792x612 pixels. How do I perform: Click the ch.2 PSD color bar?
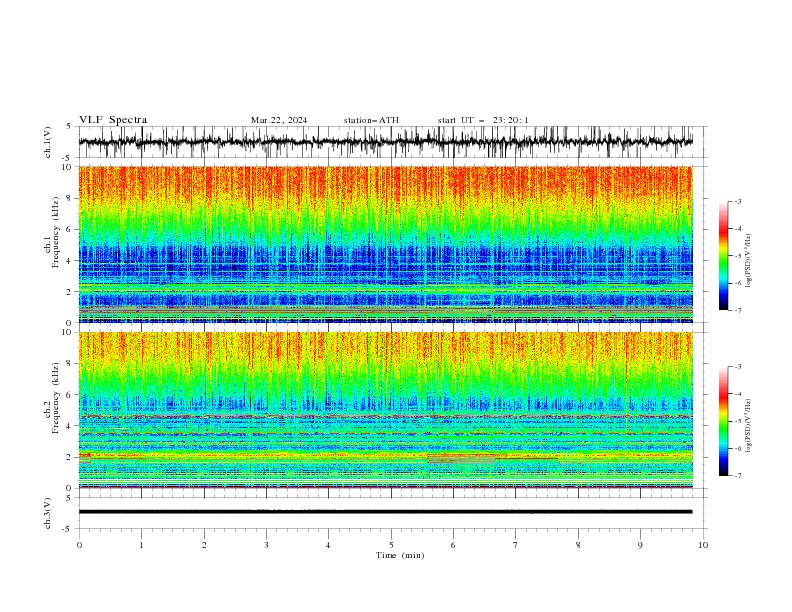(723, 421)
